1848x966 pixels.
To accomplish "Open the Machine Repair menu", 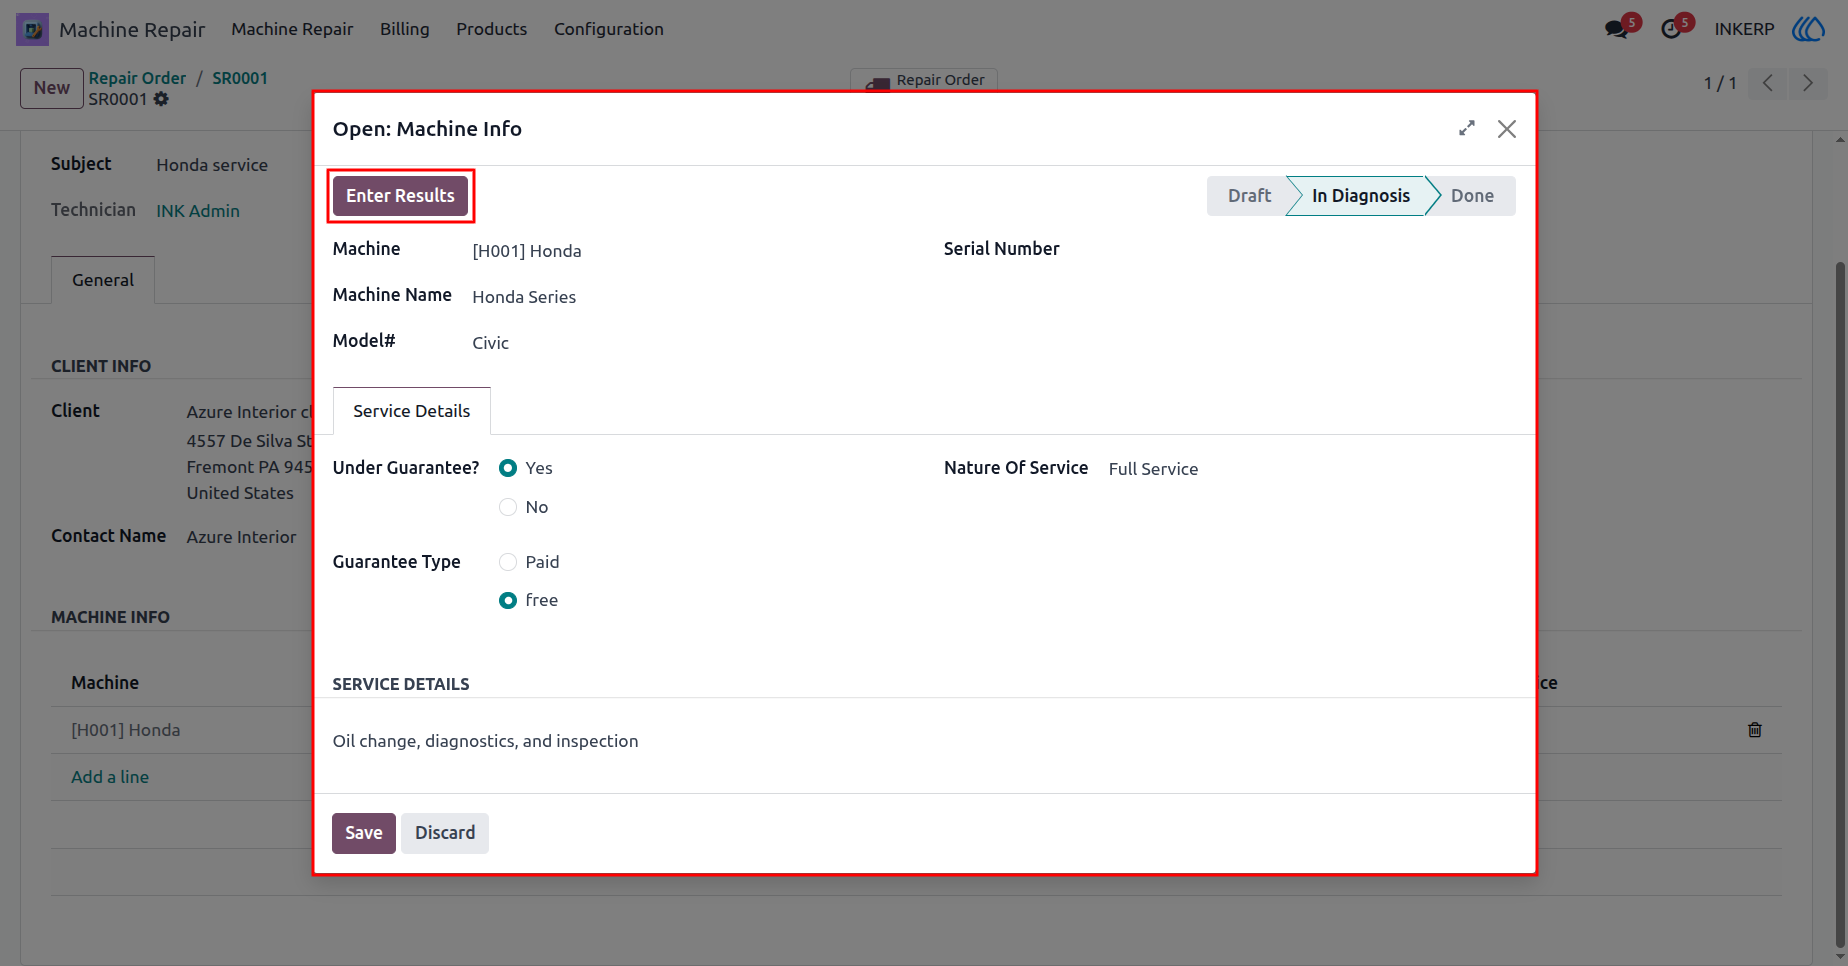I will pos(292,29).
